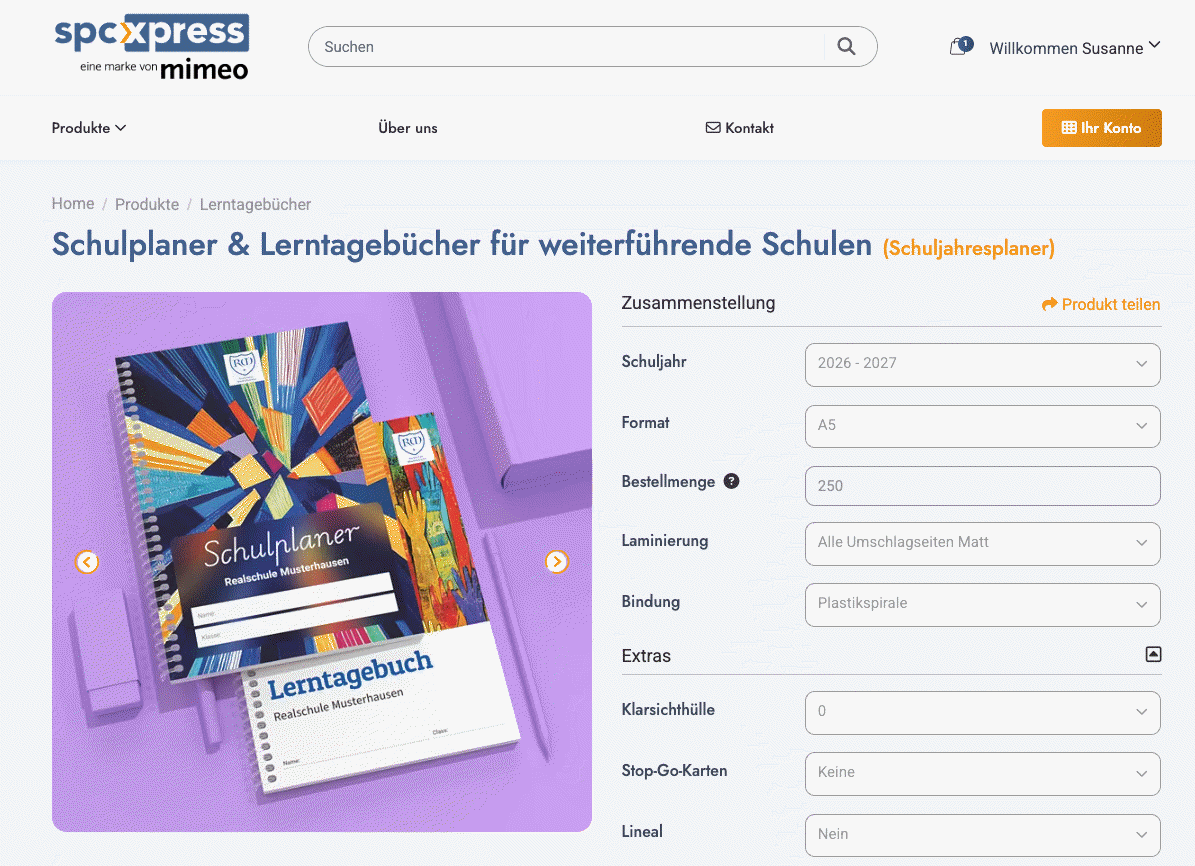
Task: Show previous product image arrow
Action: 87,562
